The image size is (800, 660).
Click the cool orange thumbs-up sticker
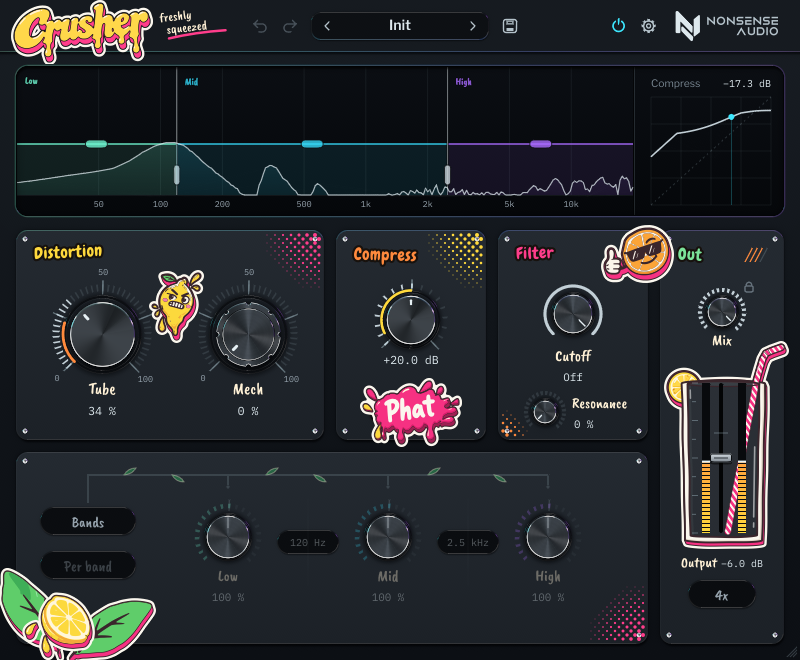638,254
